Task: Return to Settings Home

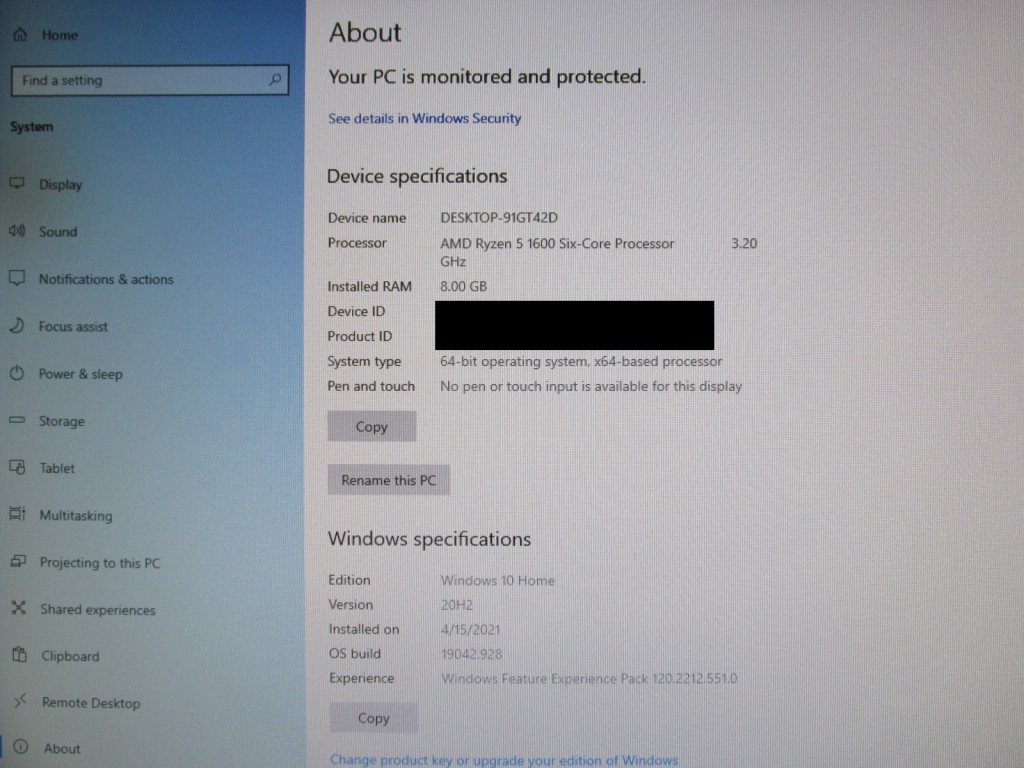Action: coord(60,35)
